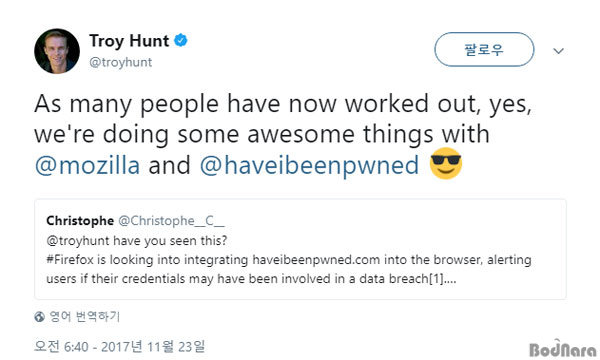Click the main tweet text body
This screenshot has height=360, width=600.
coord(283,135)
